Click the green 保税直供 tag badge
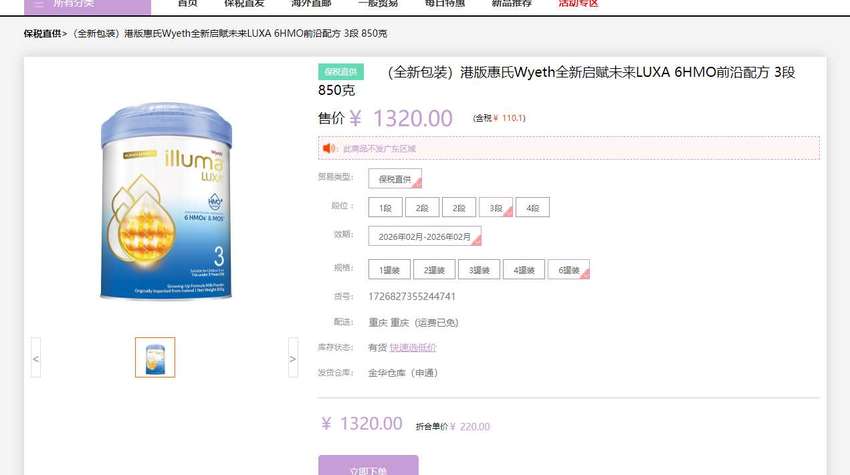 (x=340, y=72)
